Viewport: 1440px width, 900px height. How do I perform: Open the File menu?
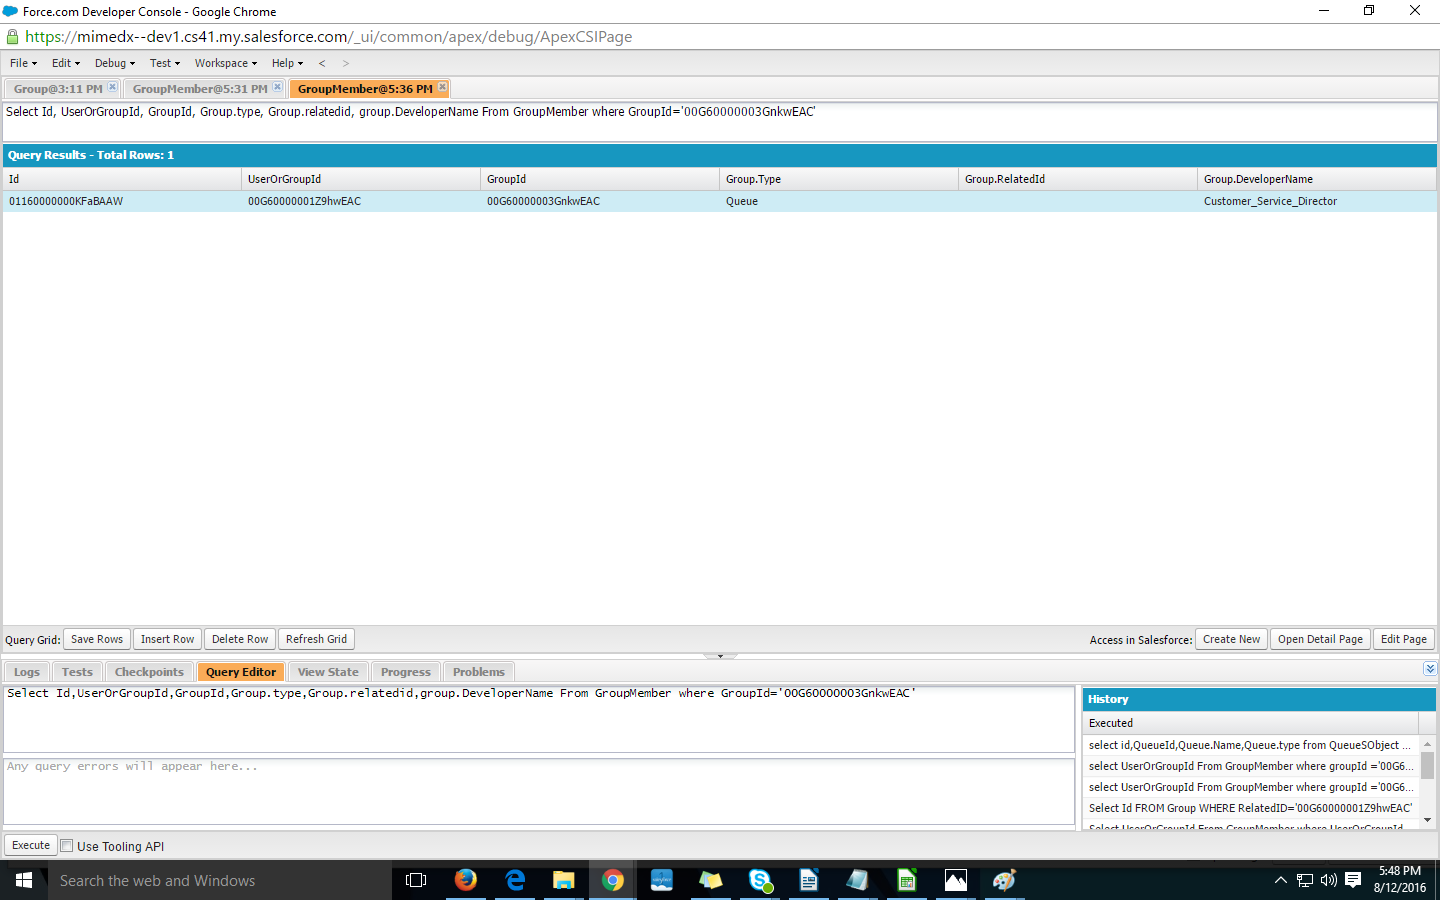tap(23, 63)
